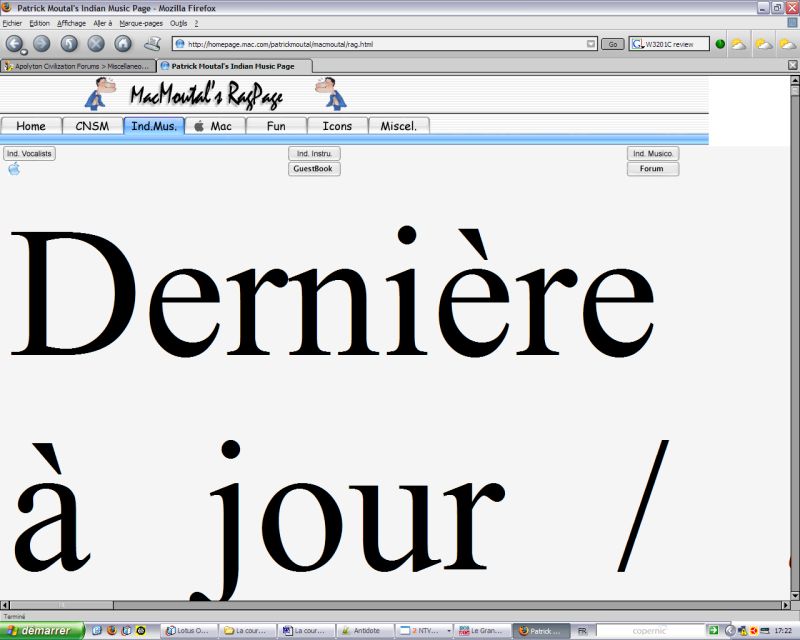800x640 pixels.
Task: Stop loading with the X toolbar icon
Action: pyautogui.click(x=96, y=44)
